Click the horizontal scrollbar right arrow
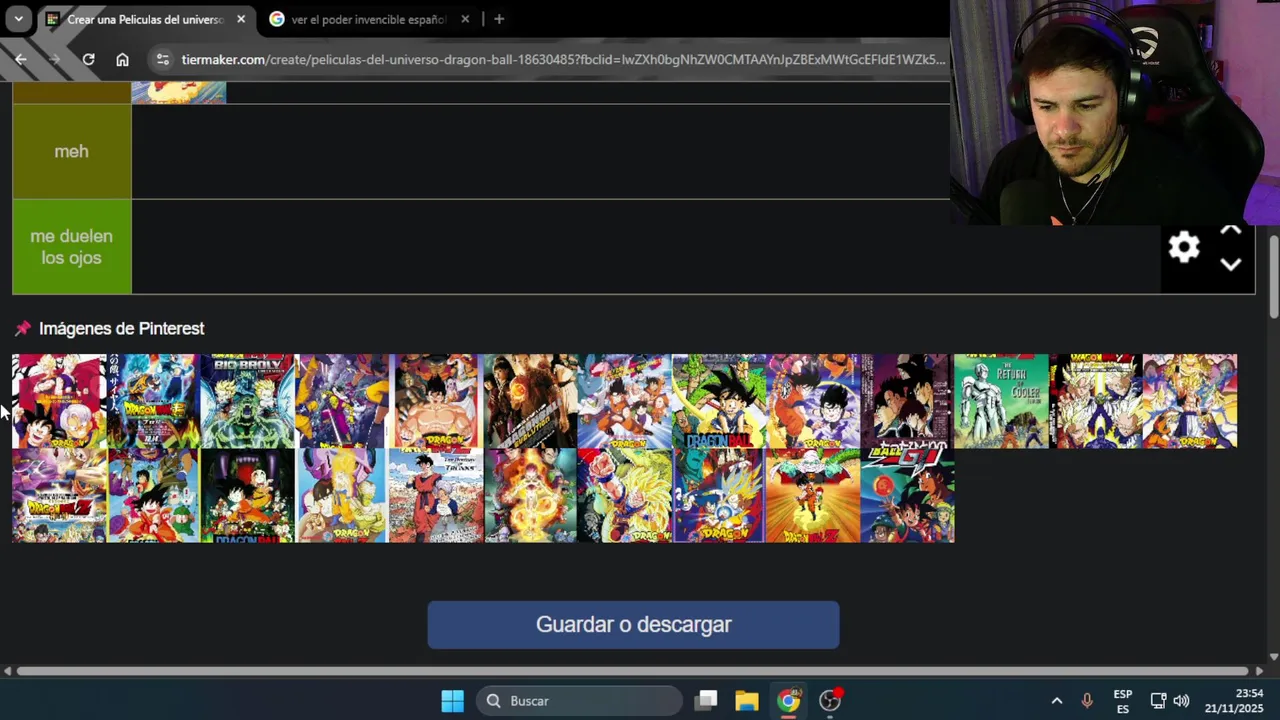Screen dimensions: 1280x720 pos(1259,671)
